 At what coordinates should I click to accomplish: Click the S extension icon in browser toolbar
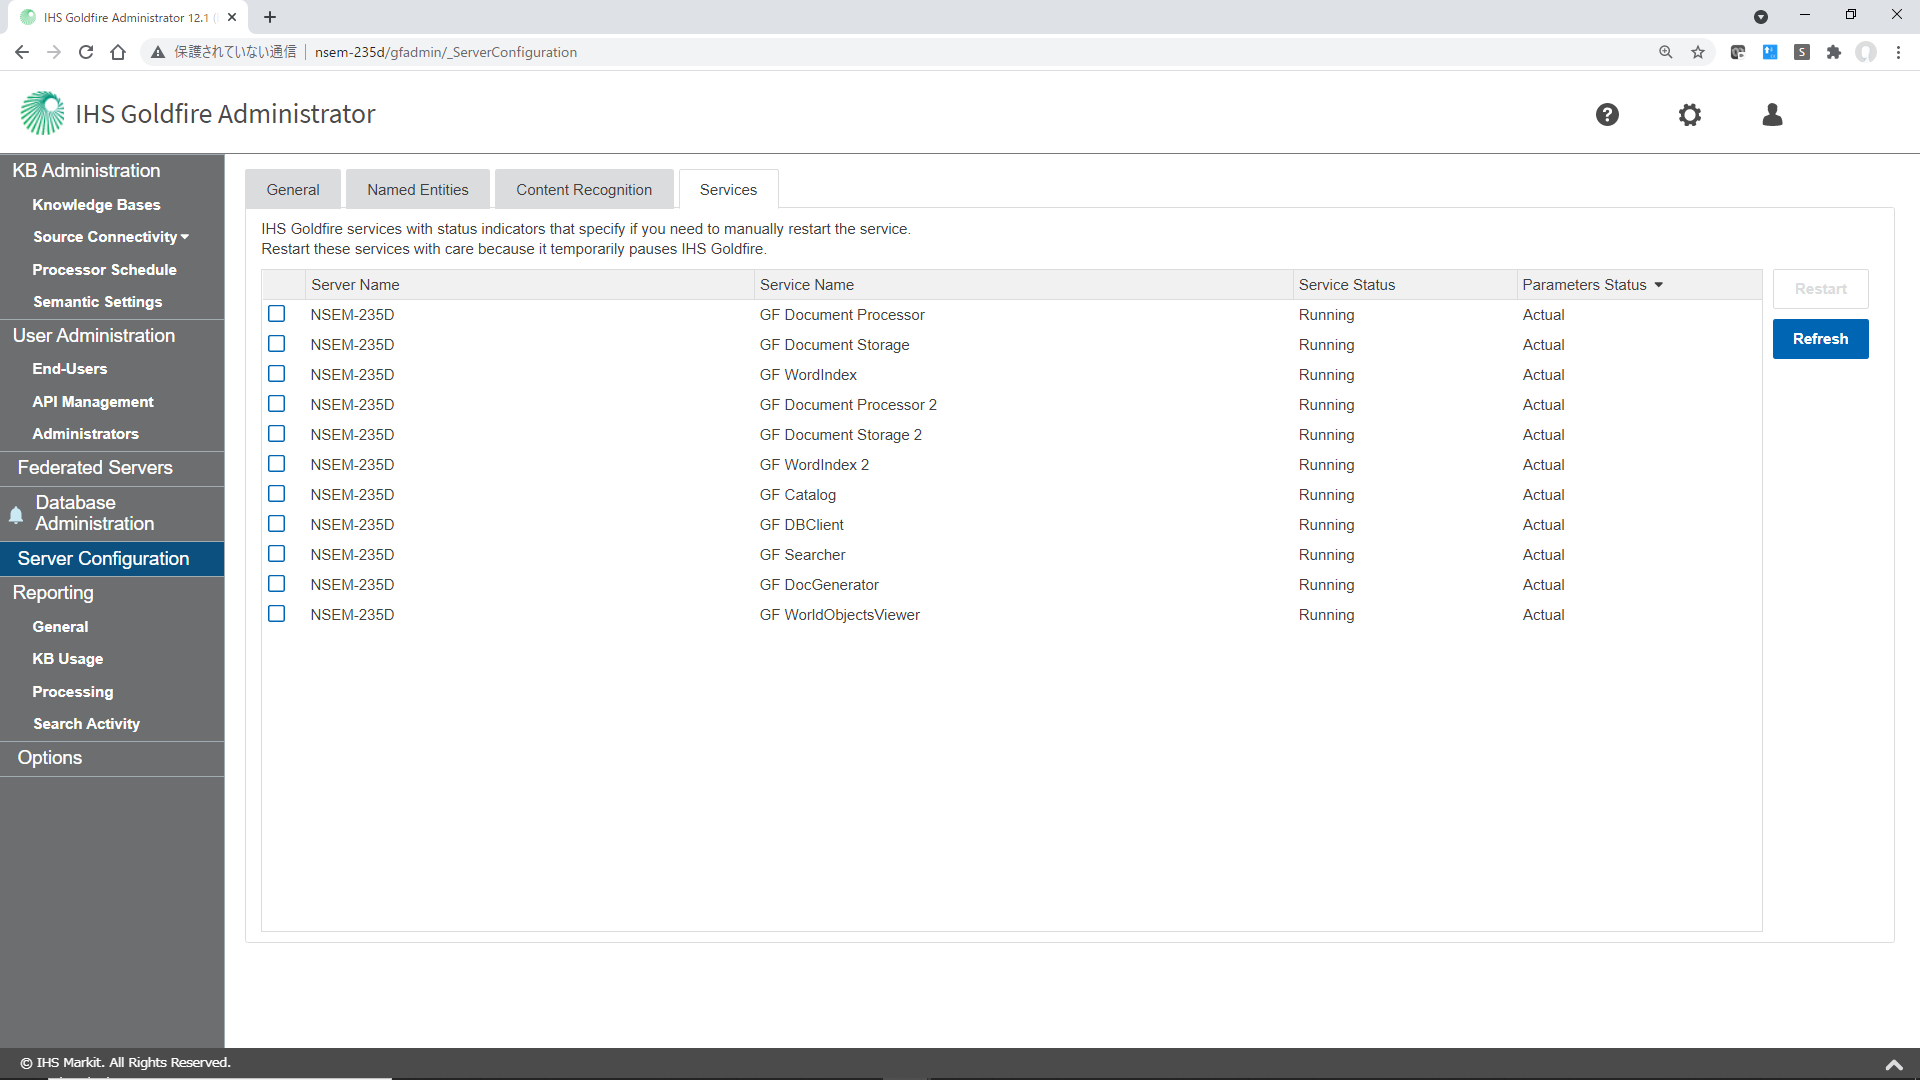(x=1802, y=52)
